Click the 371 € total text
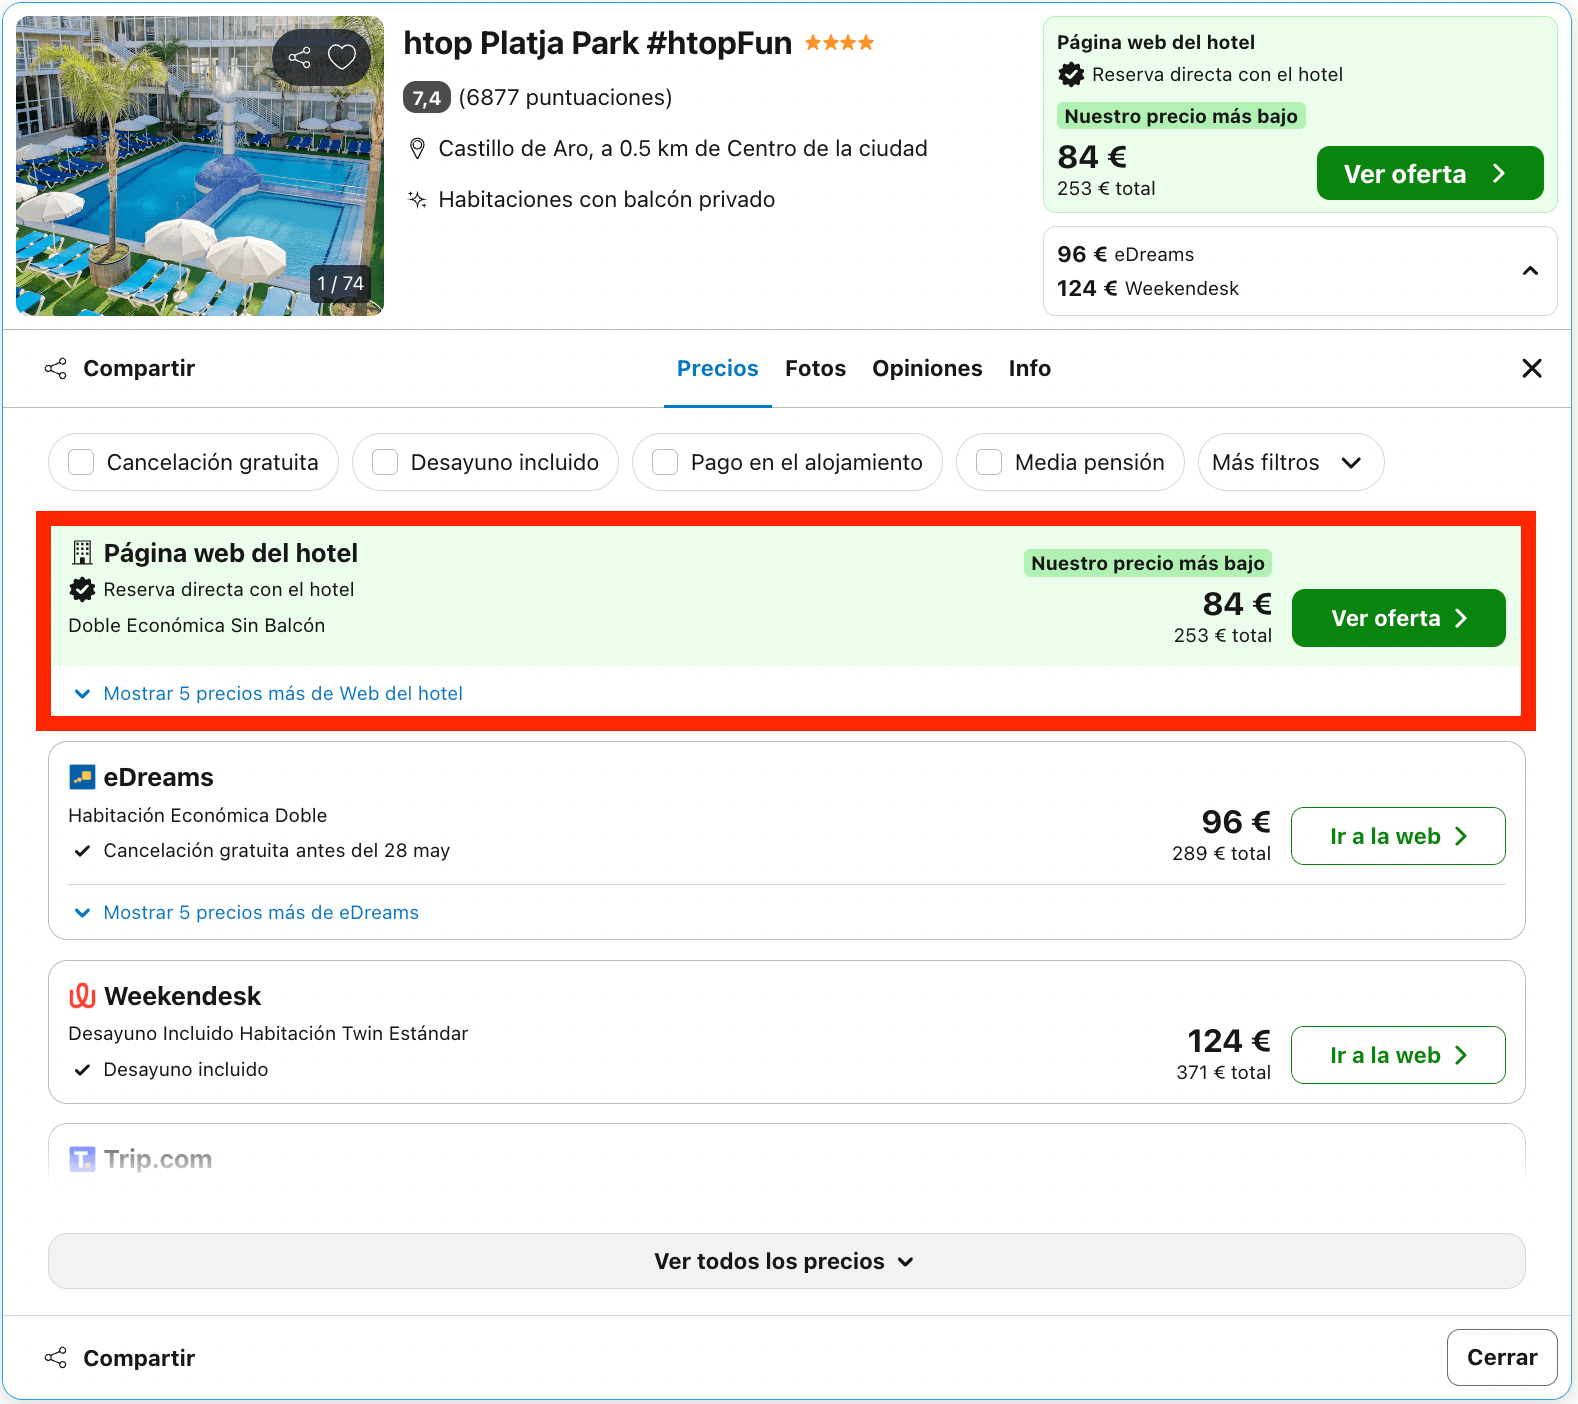The height and width of the screenshot is (1404, 1578). (1223, 1072)
